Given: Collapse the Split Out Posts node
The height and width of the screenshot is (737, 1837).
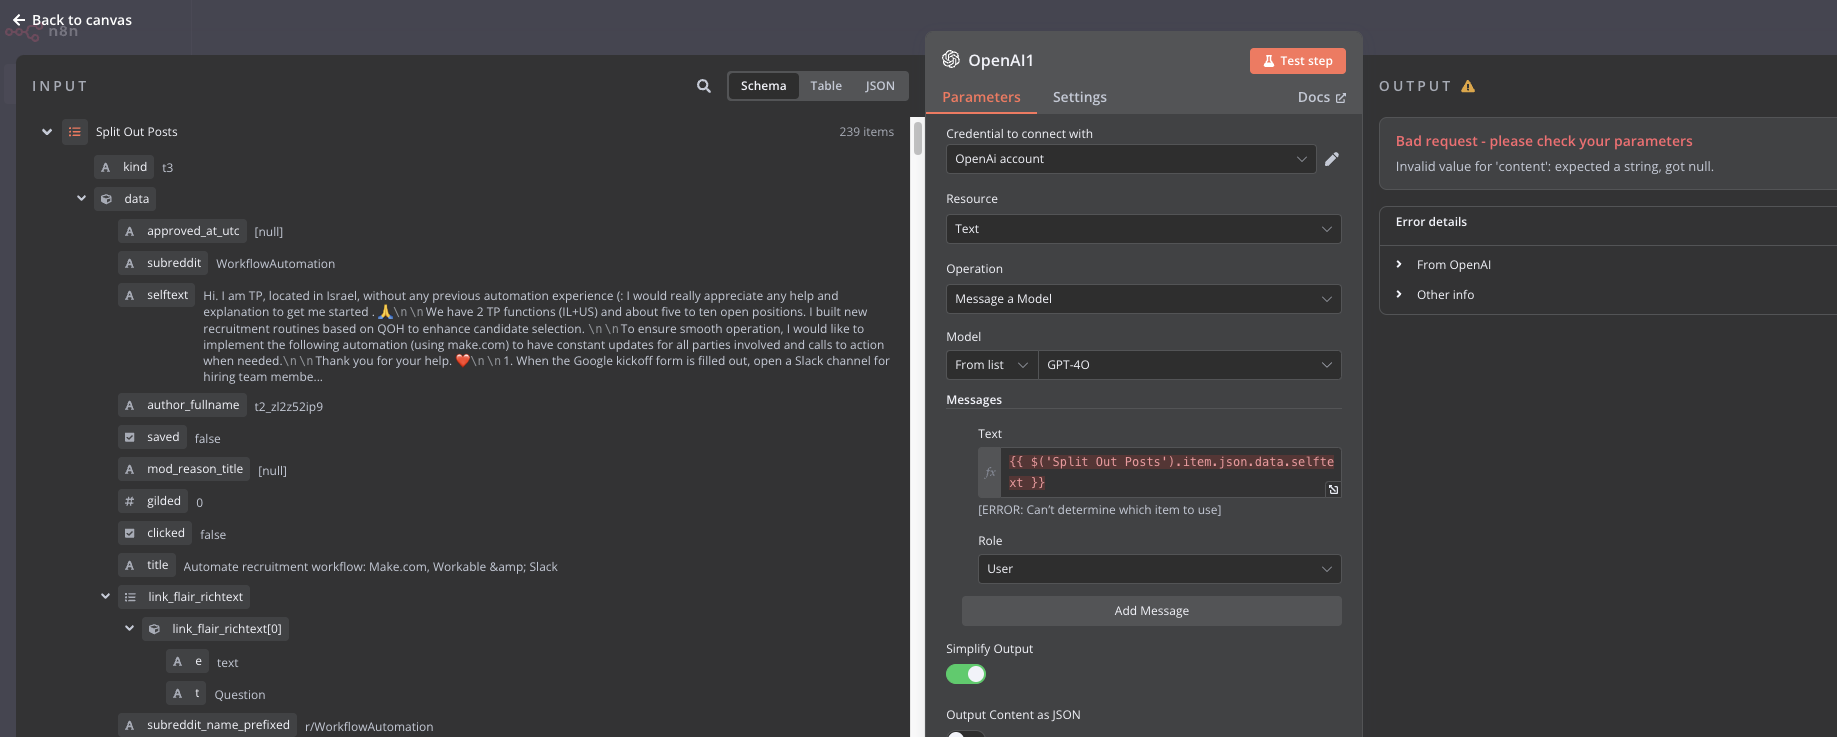Looking at the screenshot, I should (x=47, y=132).
